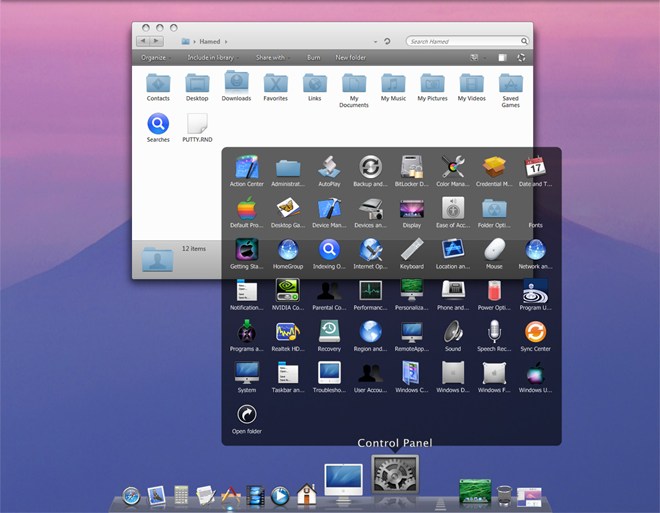Open Device Manager icon
Image resolution: width=660 pixels, height=513 pixels.
pyautogui.click(x=329, y=208)
